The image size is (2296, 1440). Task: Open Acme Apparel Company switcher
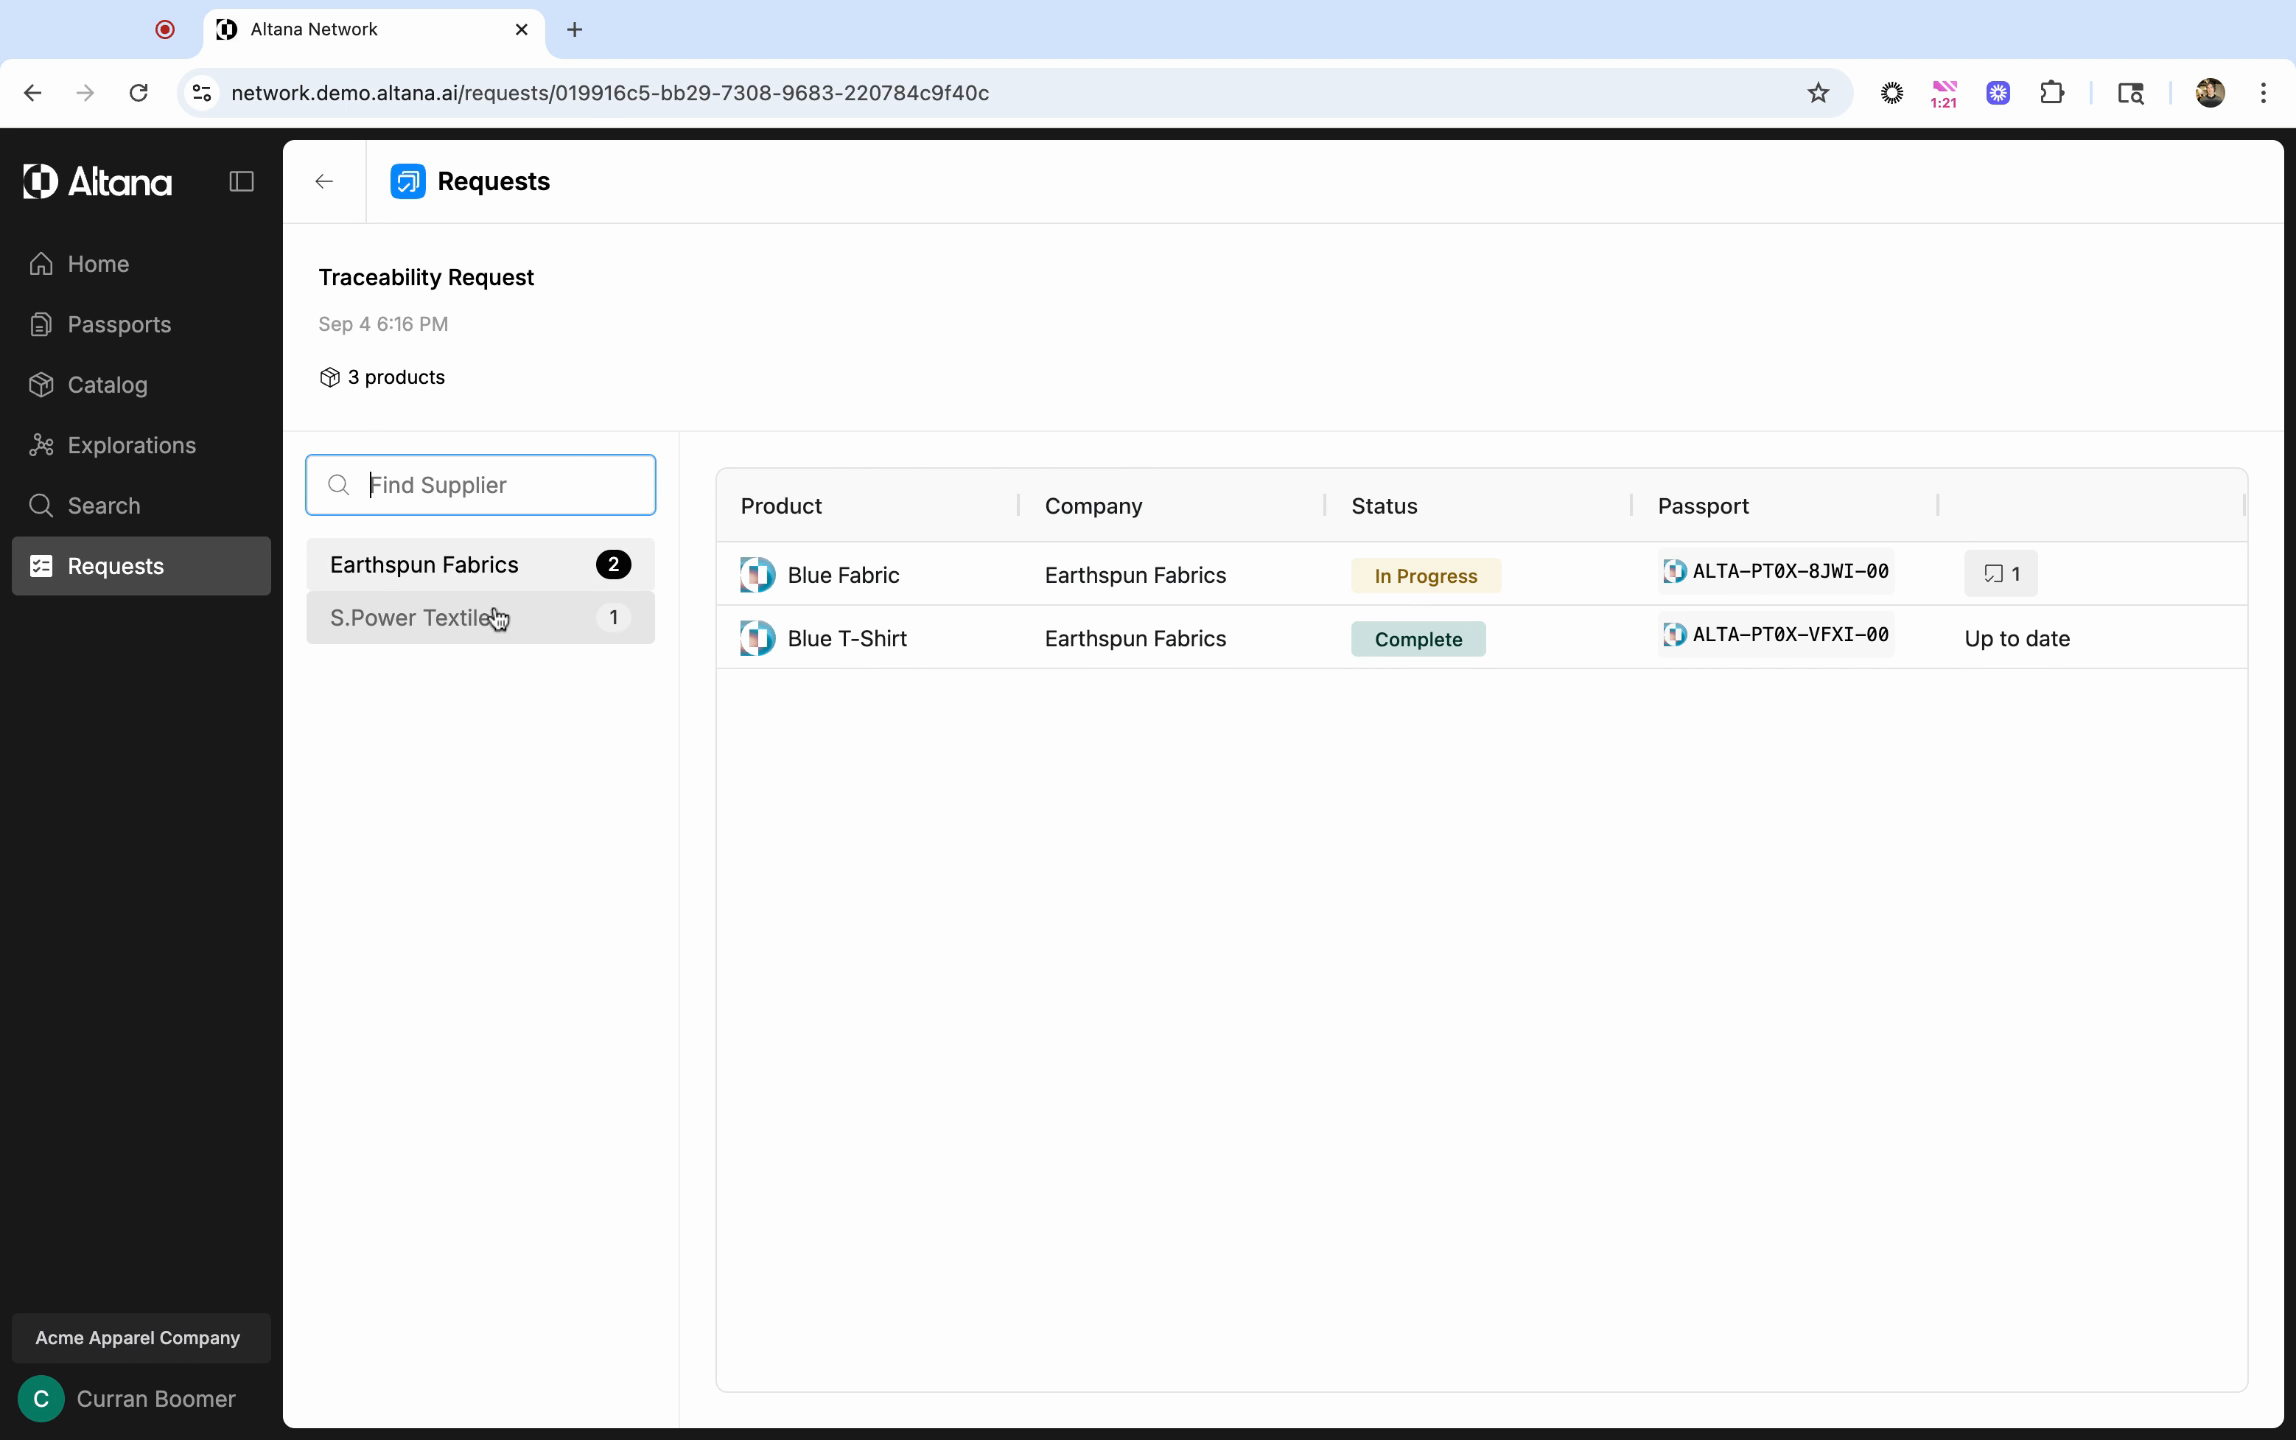tap(138, 1338)
